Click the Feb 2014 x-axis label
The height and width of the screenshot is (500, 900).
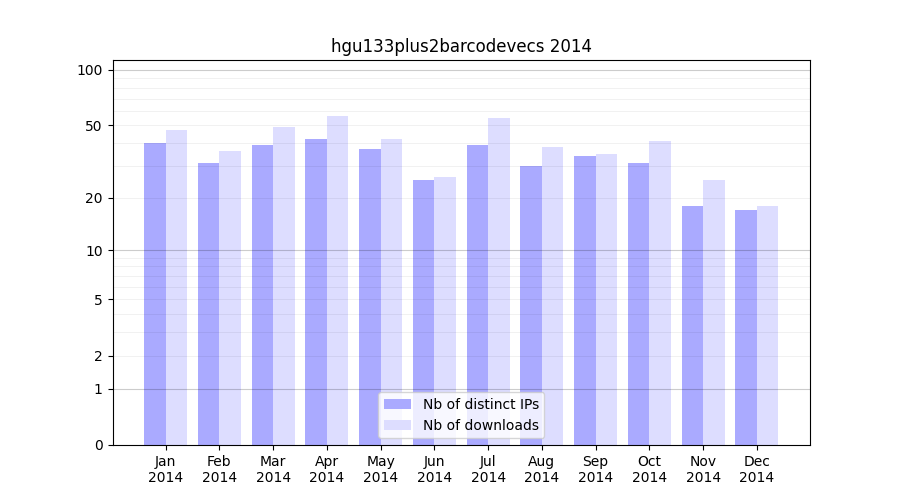[219, 469]
